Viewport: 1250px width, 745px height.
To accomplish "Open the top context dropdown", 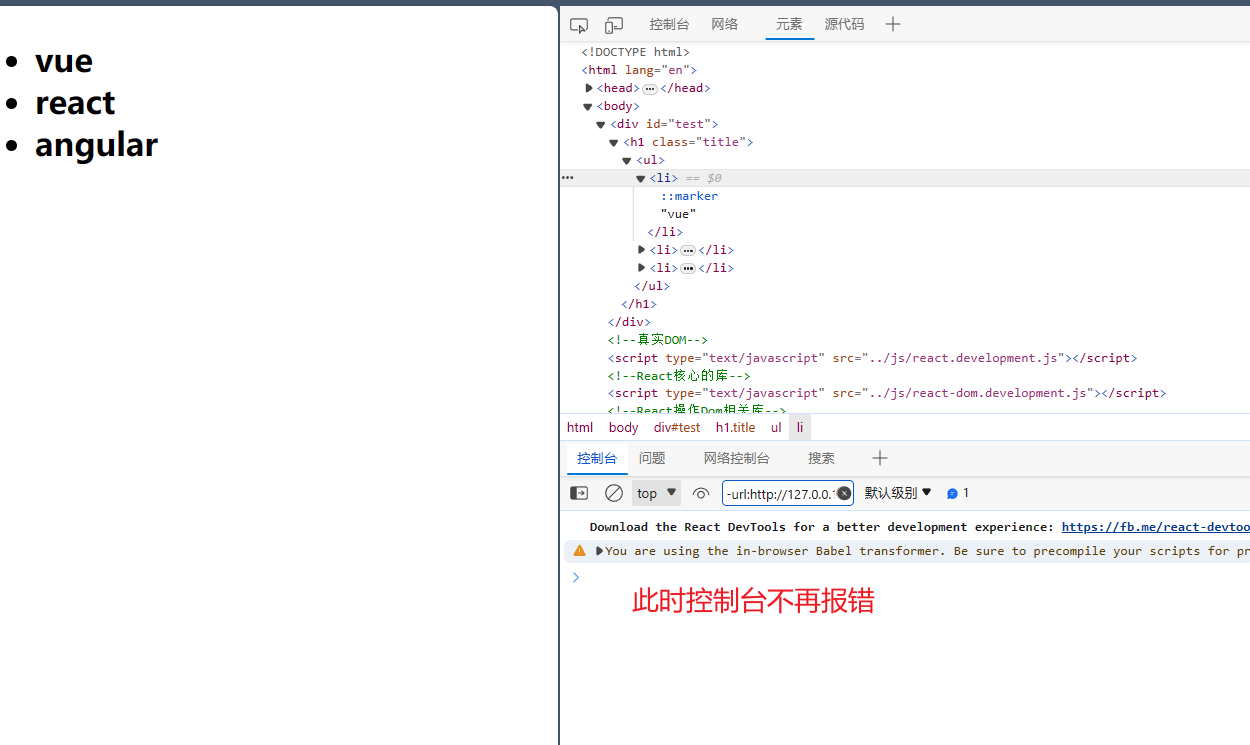I will click(656, 493).
